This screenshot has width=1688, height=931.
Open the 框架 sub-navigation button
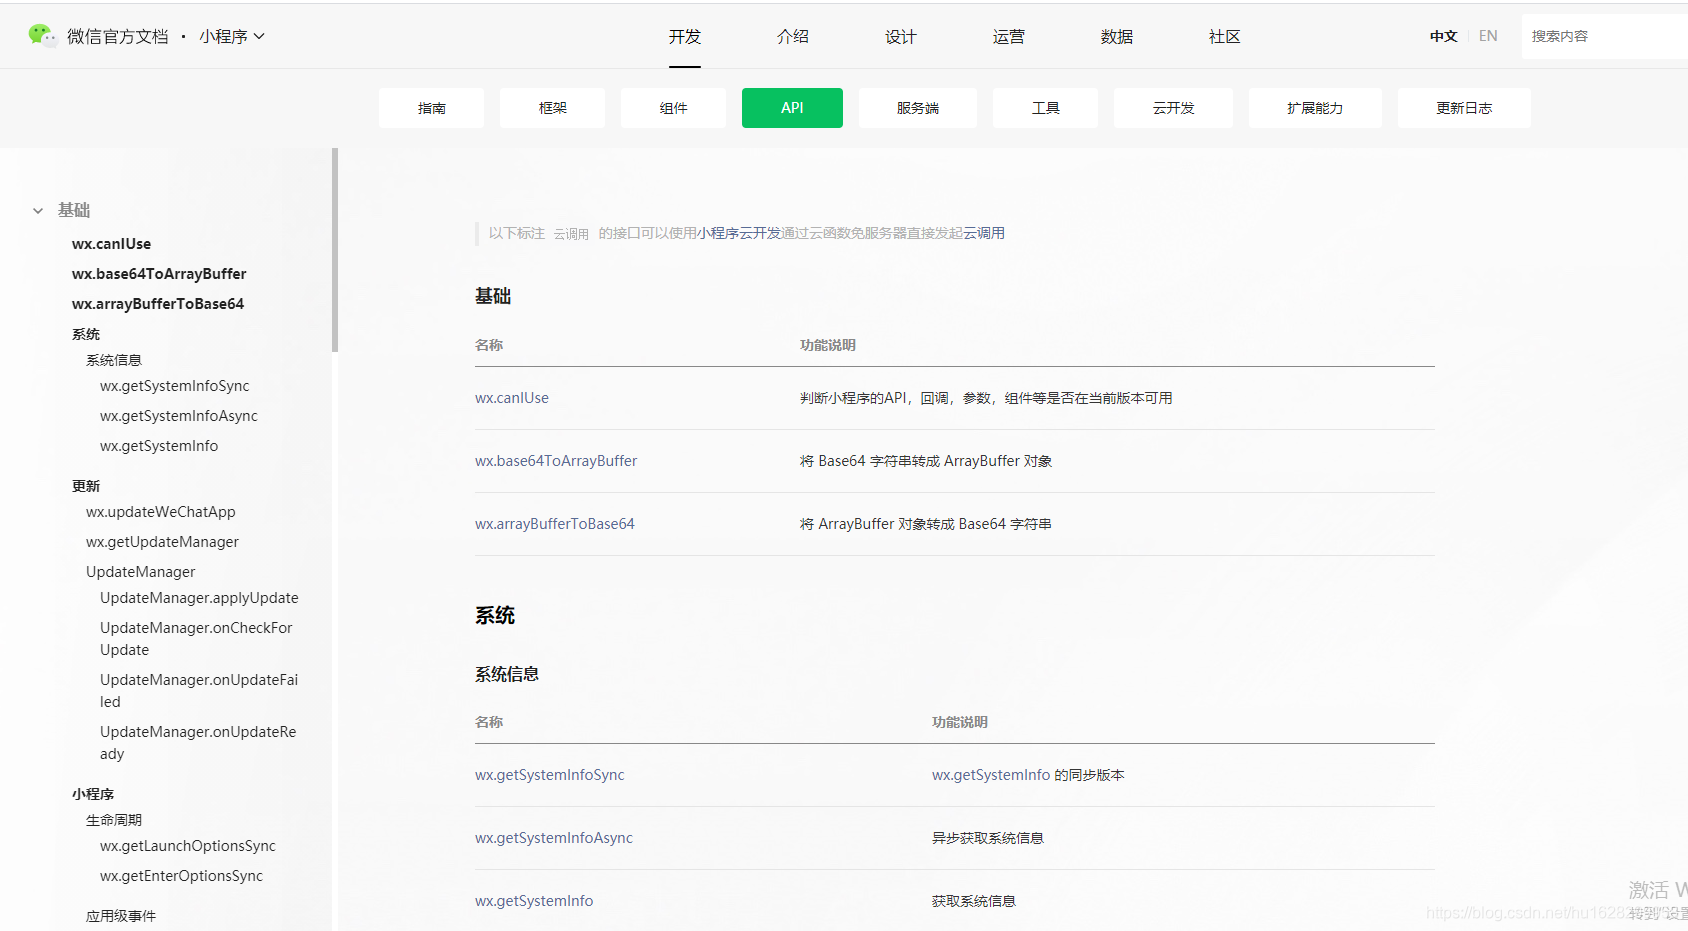tap(553, 108)
